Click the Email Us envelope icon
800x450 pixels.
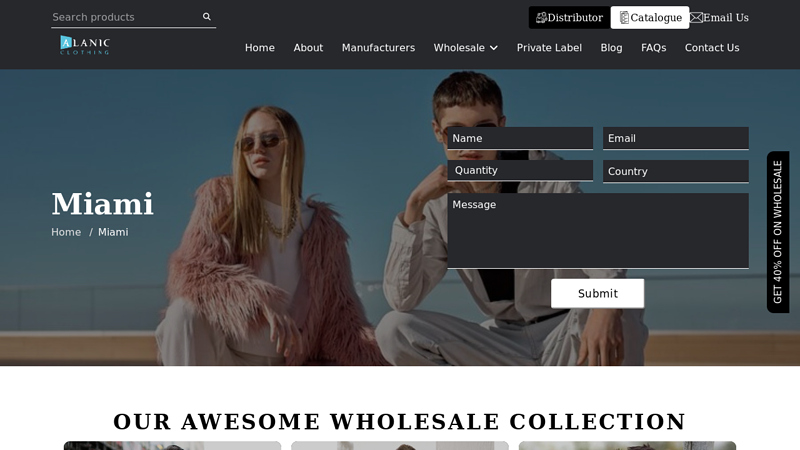[696, 18]
